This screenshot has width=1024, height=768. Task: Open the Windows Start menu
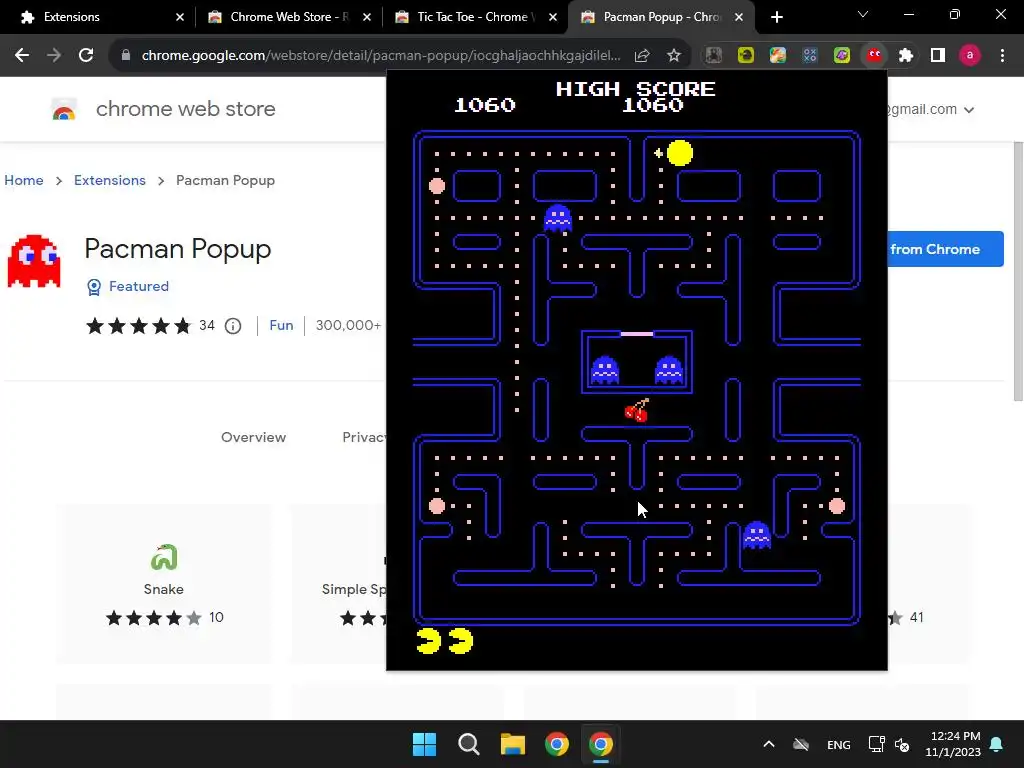coord(424,744)
